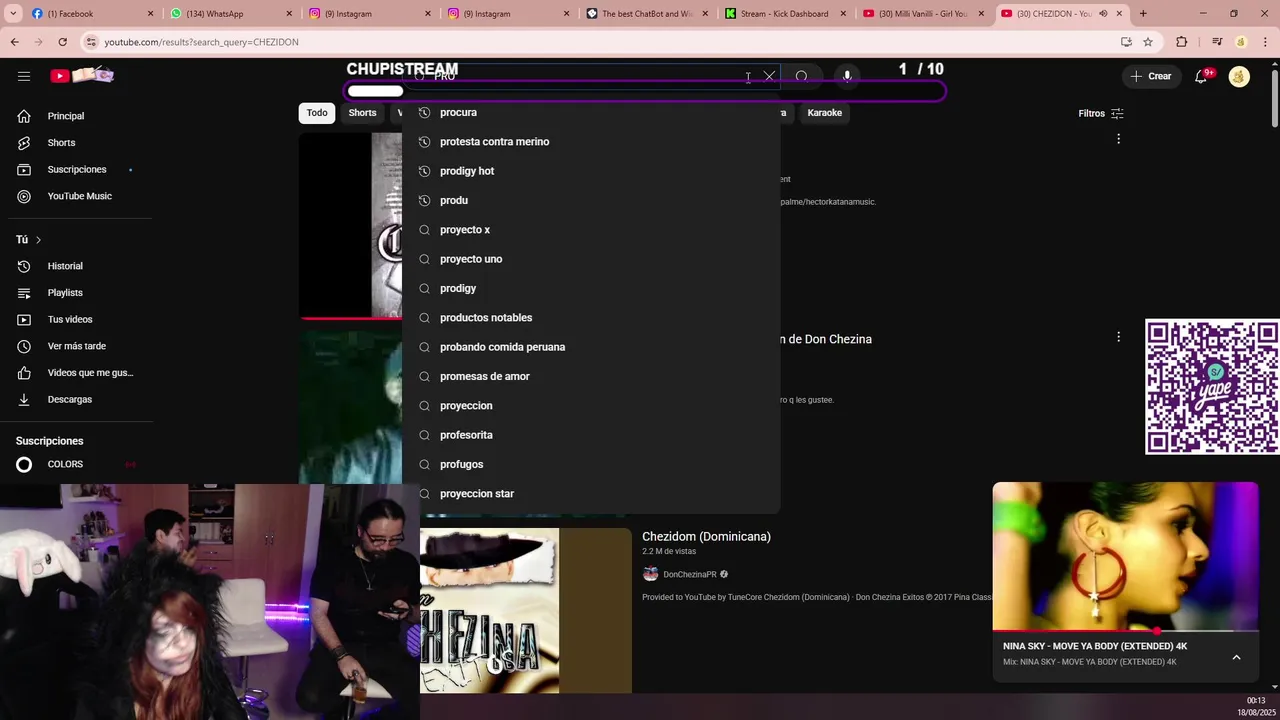Start voice search with the microphone
1280x720 pixels.
tap(847, 76)
